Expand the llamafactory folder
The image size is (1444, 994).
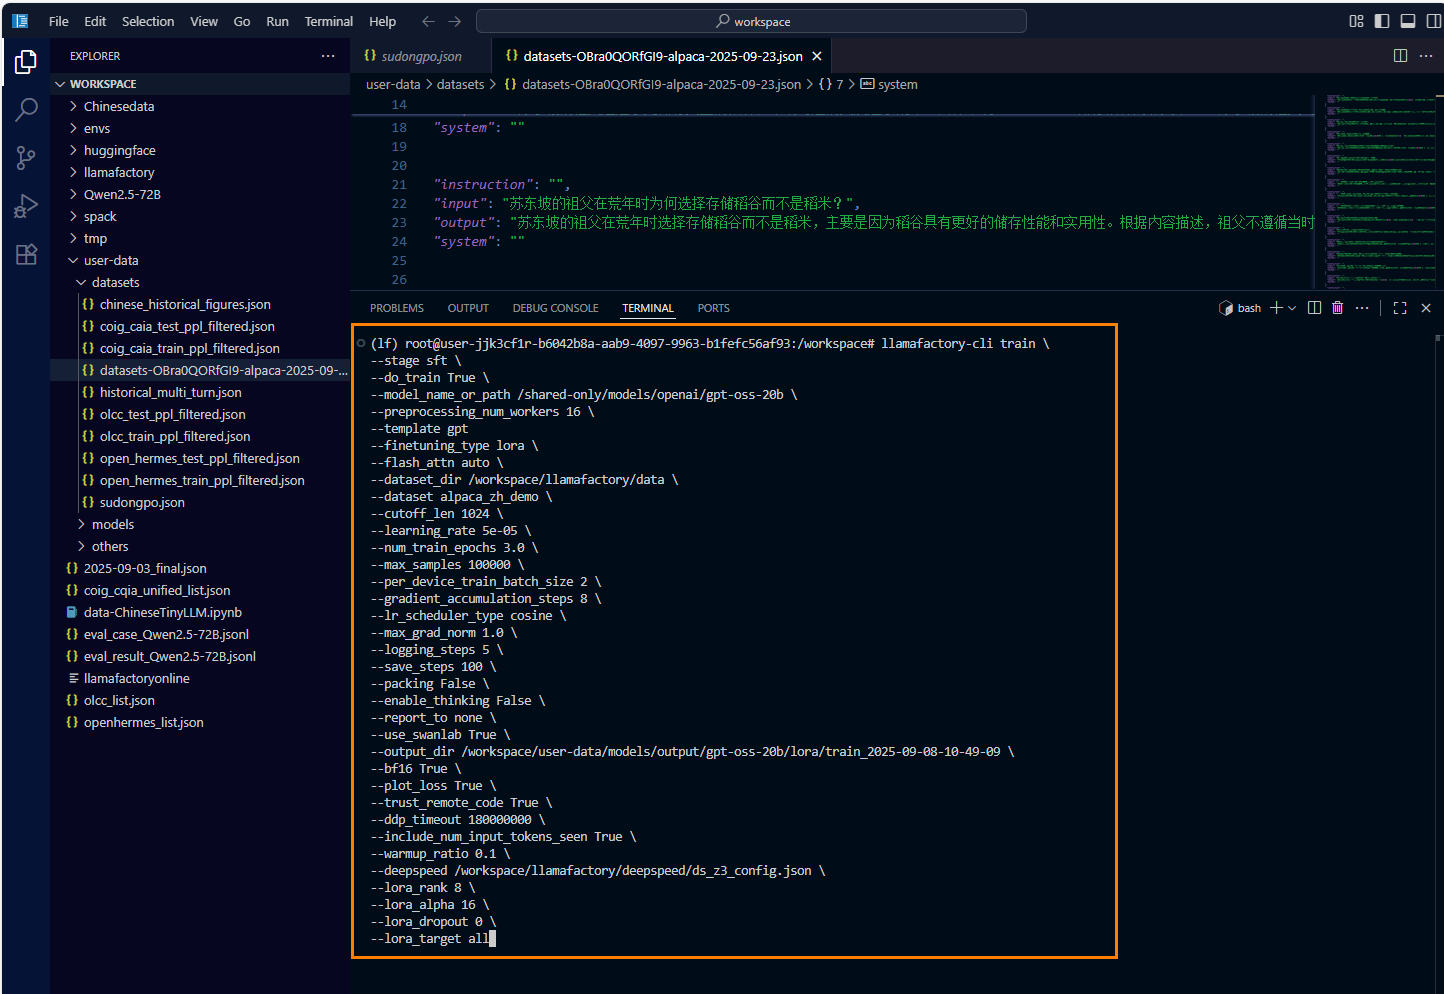(118, 172)
